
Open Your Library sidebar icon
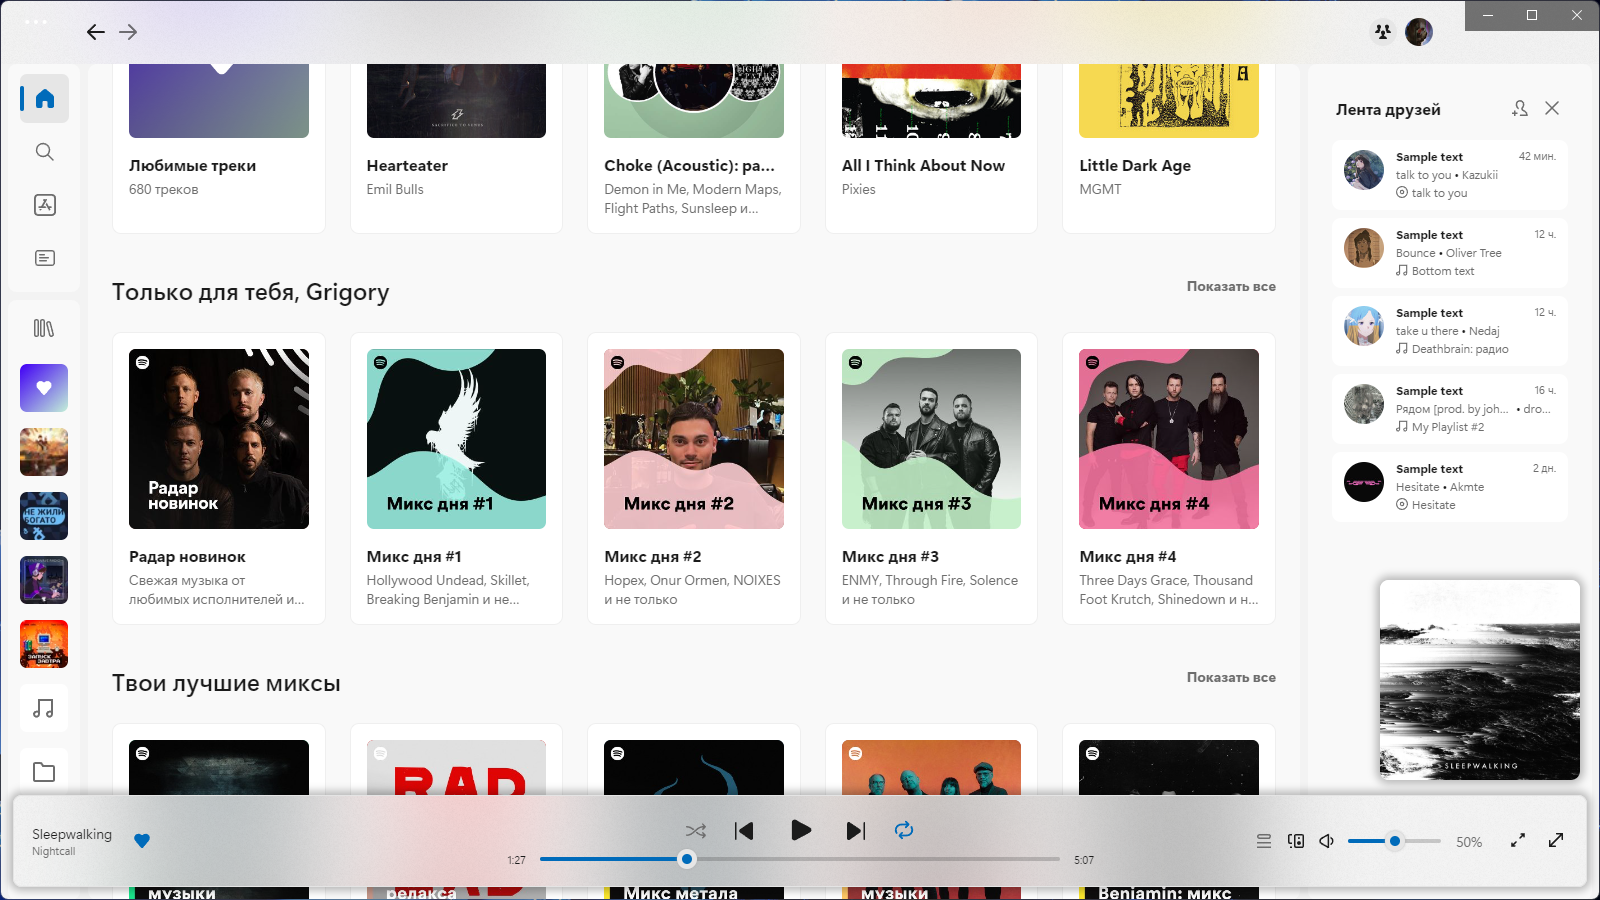44,328
